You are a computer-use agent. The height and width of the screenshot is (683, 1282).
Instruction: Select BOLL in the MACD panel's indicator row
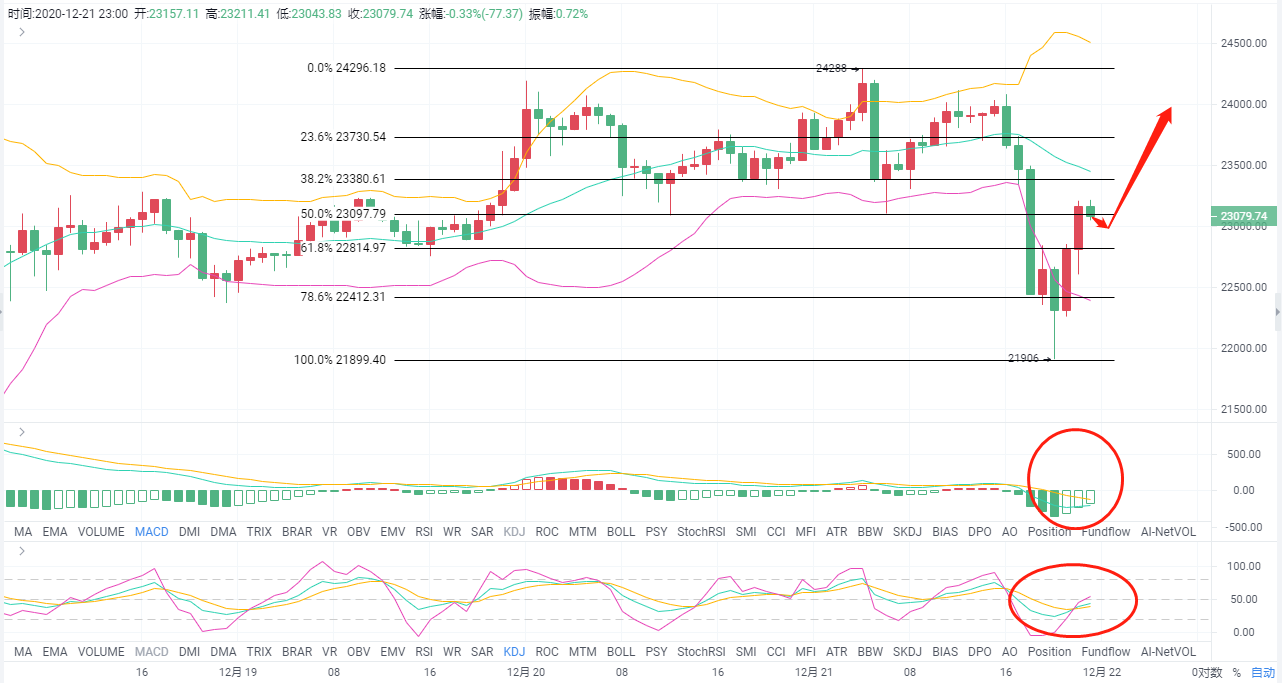pyautogui.click(x=621, y=532)
